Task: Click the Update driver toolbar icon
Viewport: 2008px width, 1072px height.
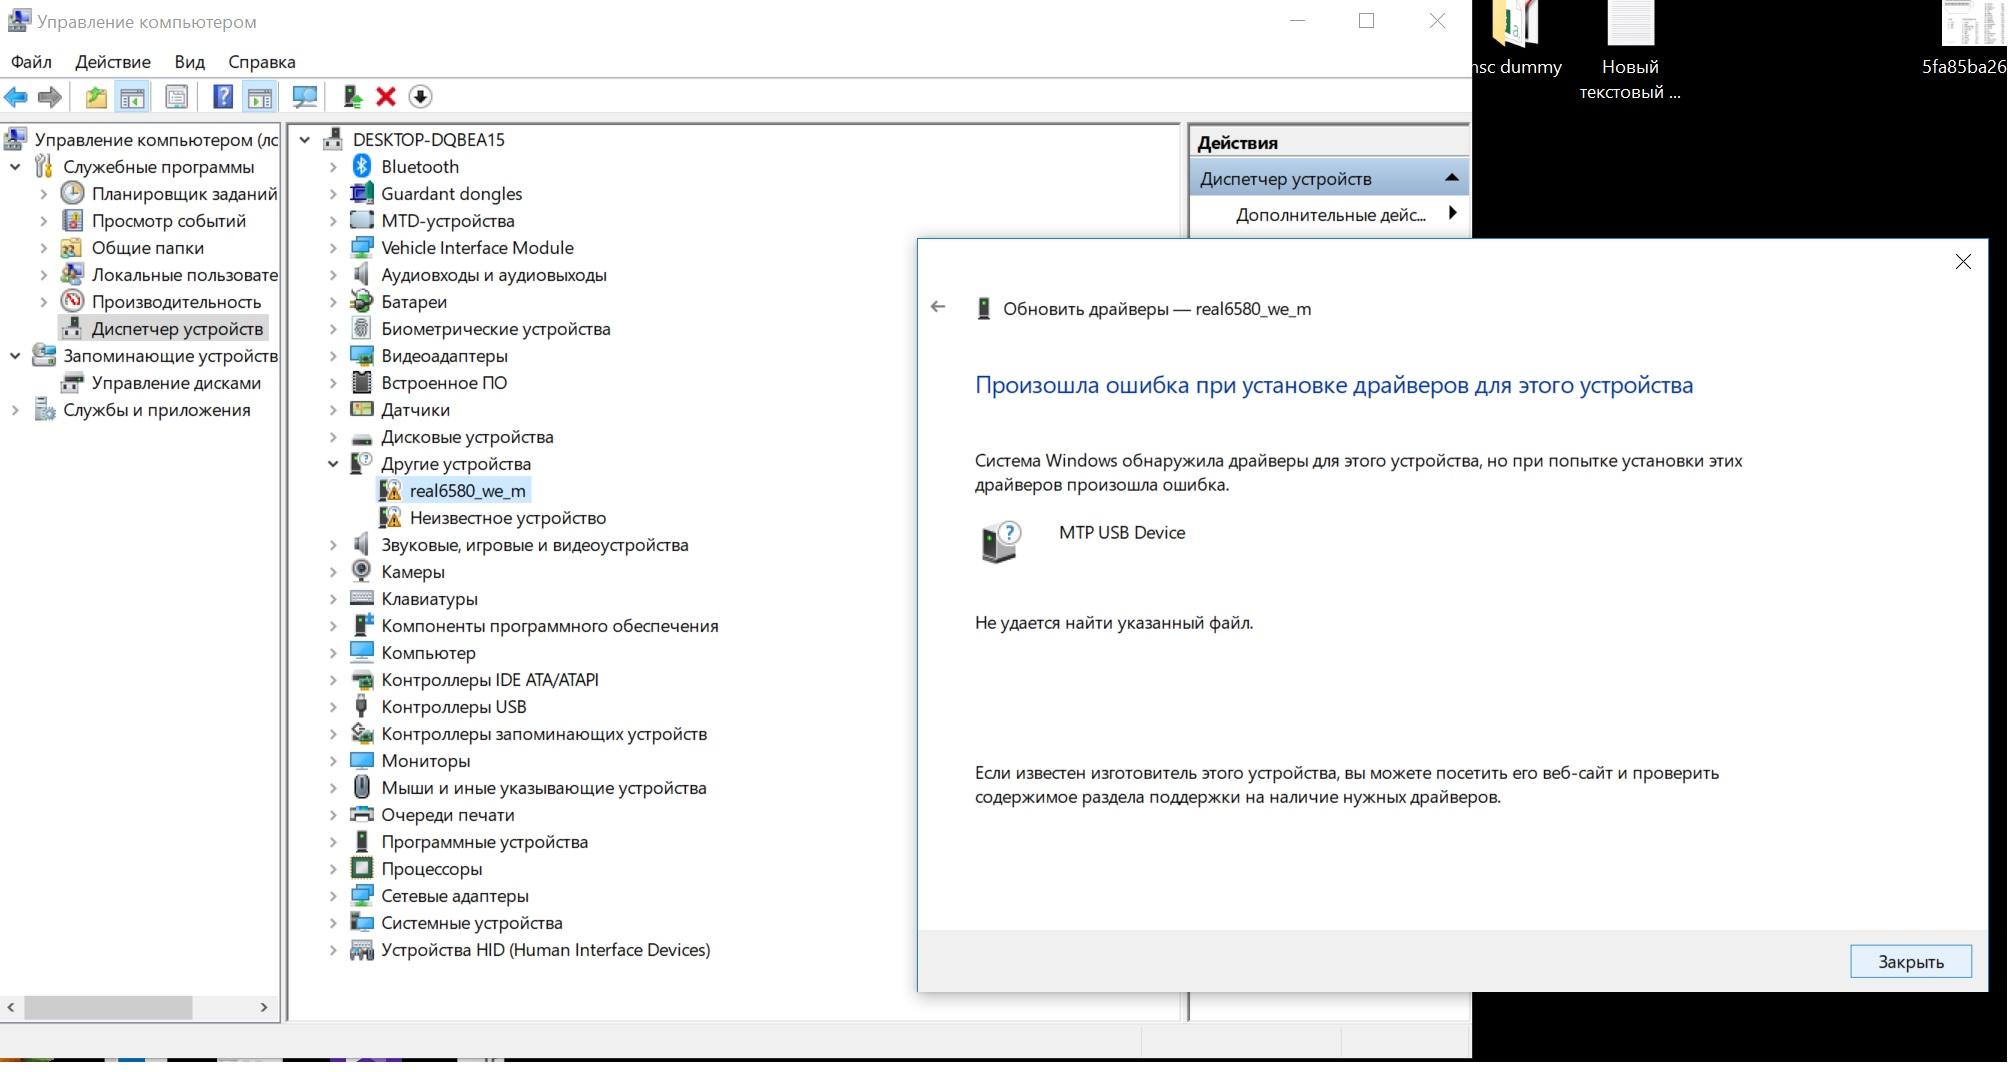Action: (x=352, y=97)
